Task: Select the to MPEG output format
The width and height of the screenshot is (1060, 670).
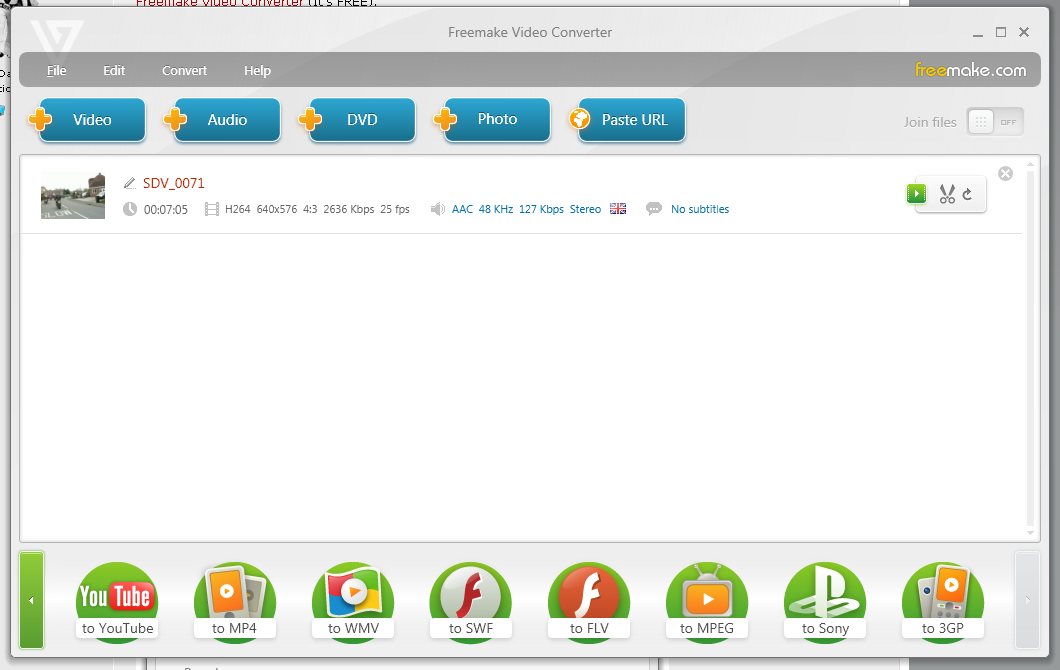Action: coord(706,601)
